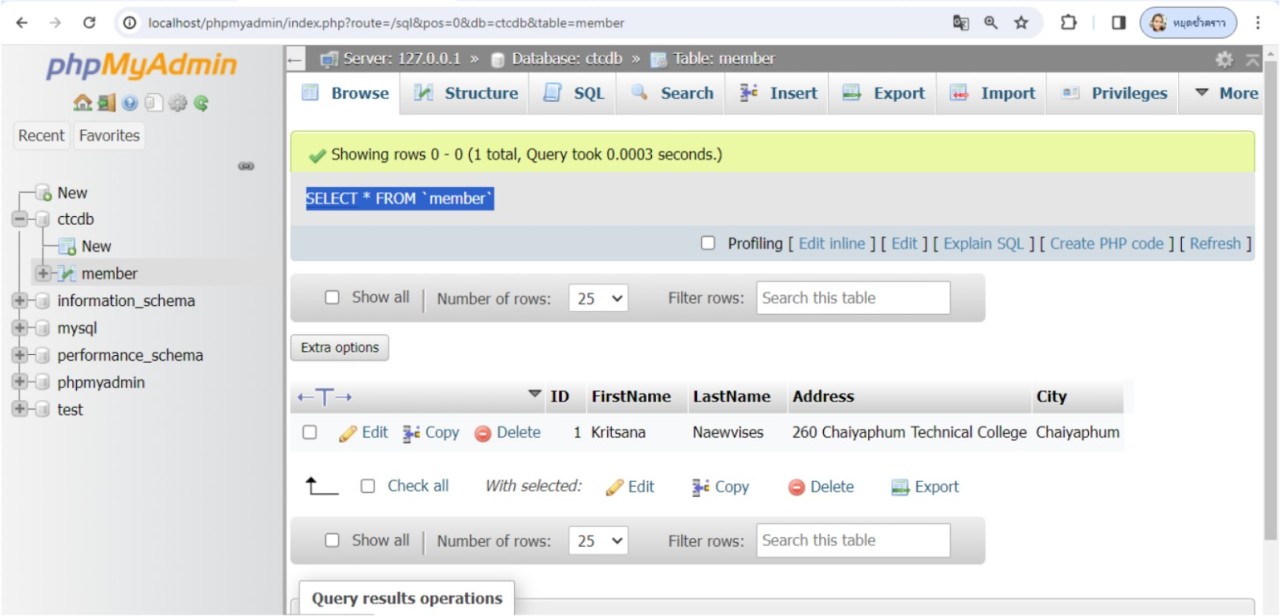Click the red Delete icon in row 1

483,433
